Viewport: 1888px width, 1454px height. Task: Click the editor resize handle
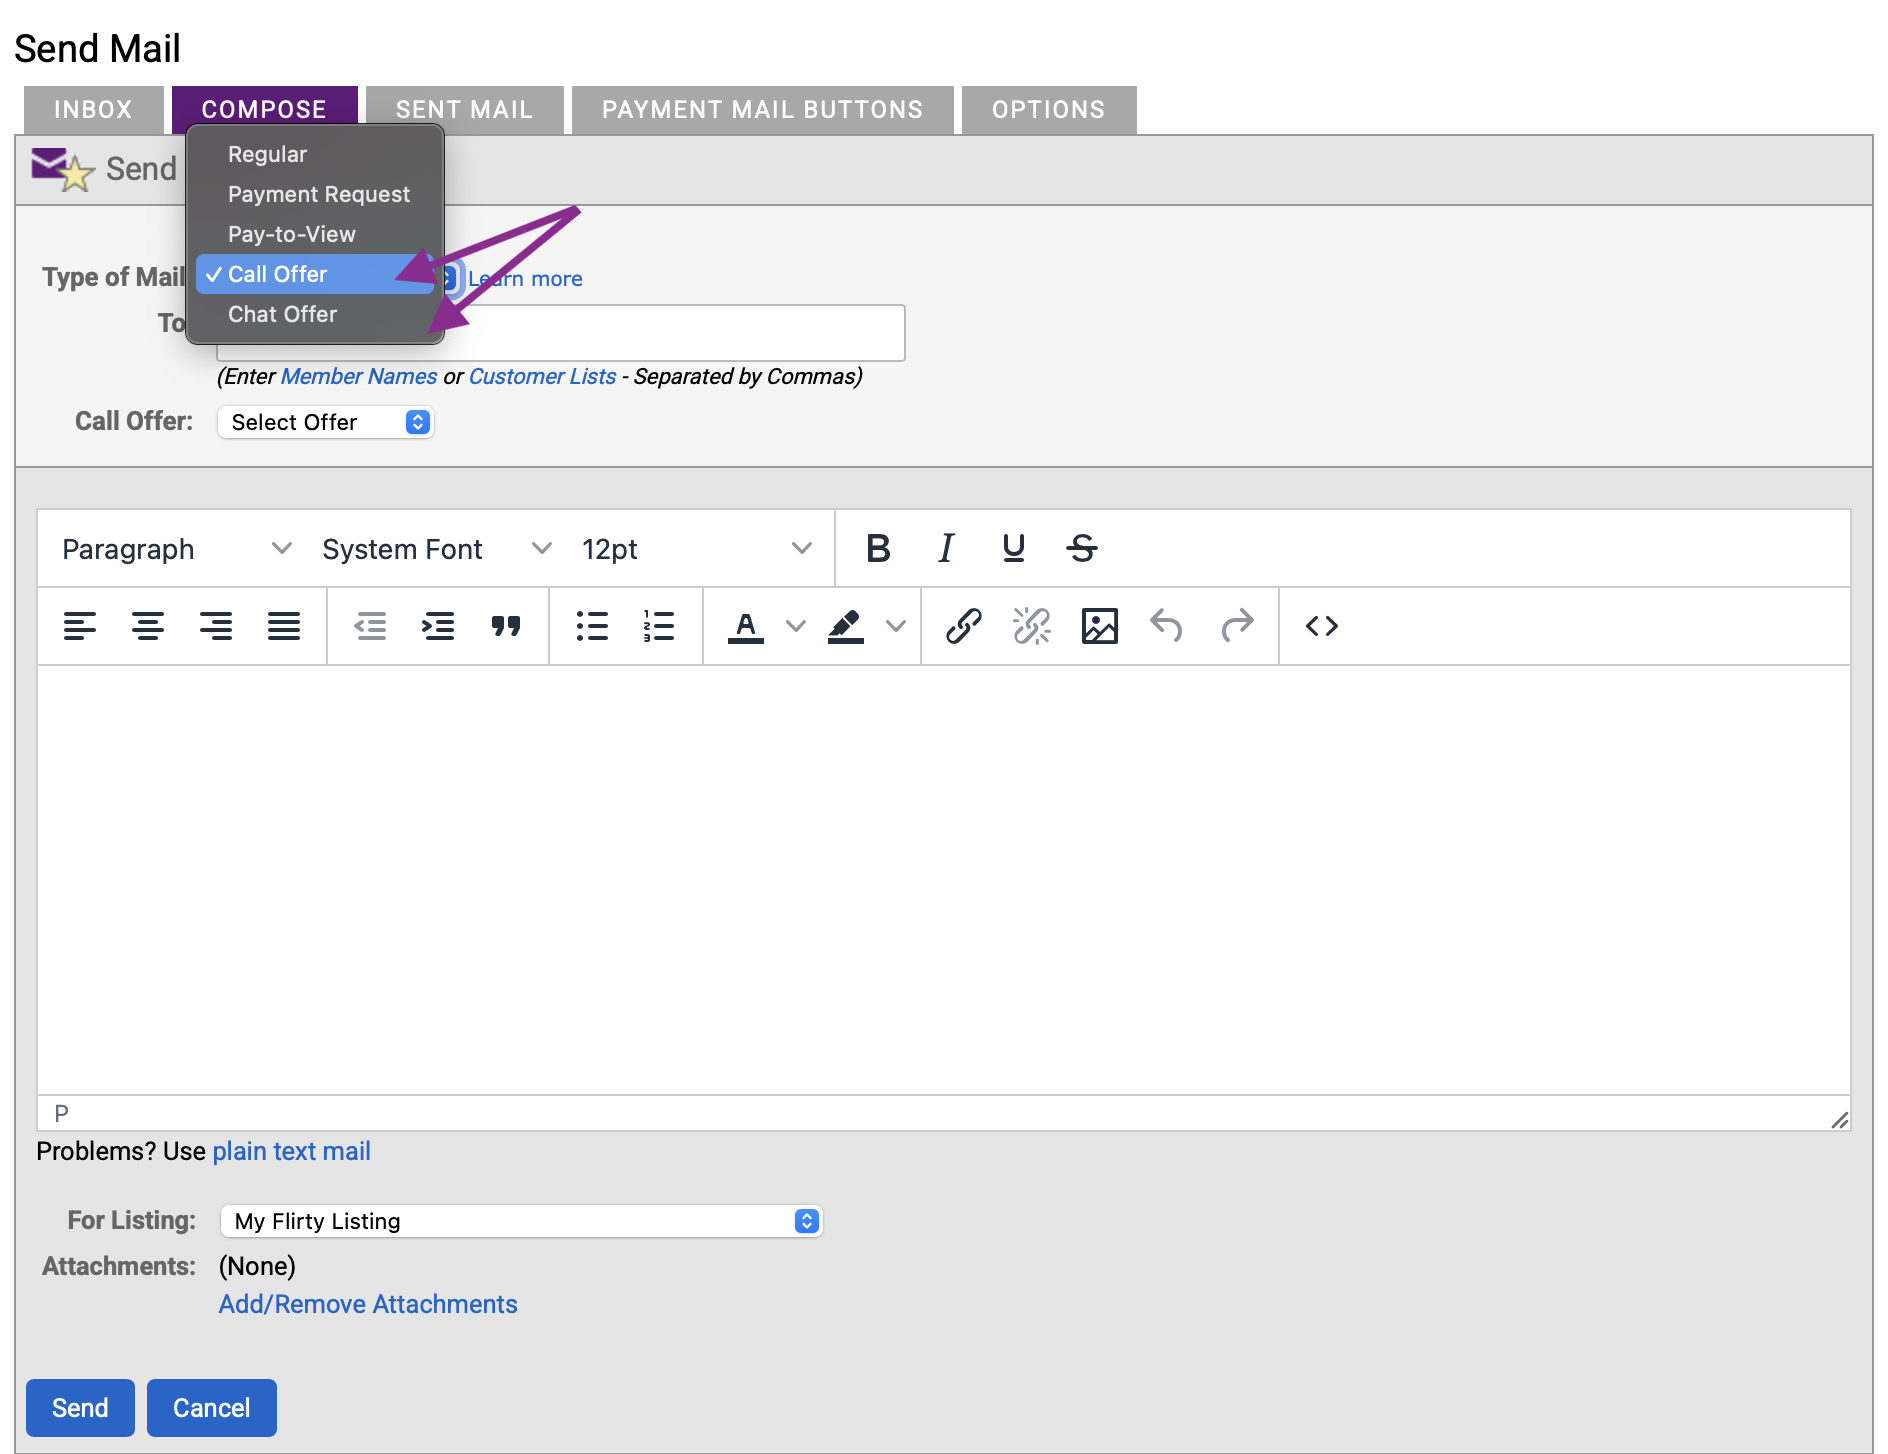coord(1839,1120)
